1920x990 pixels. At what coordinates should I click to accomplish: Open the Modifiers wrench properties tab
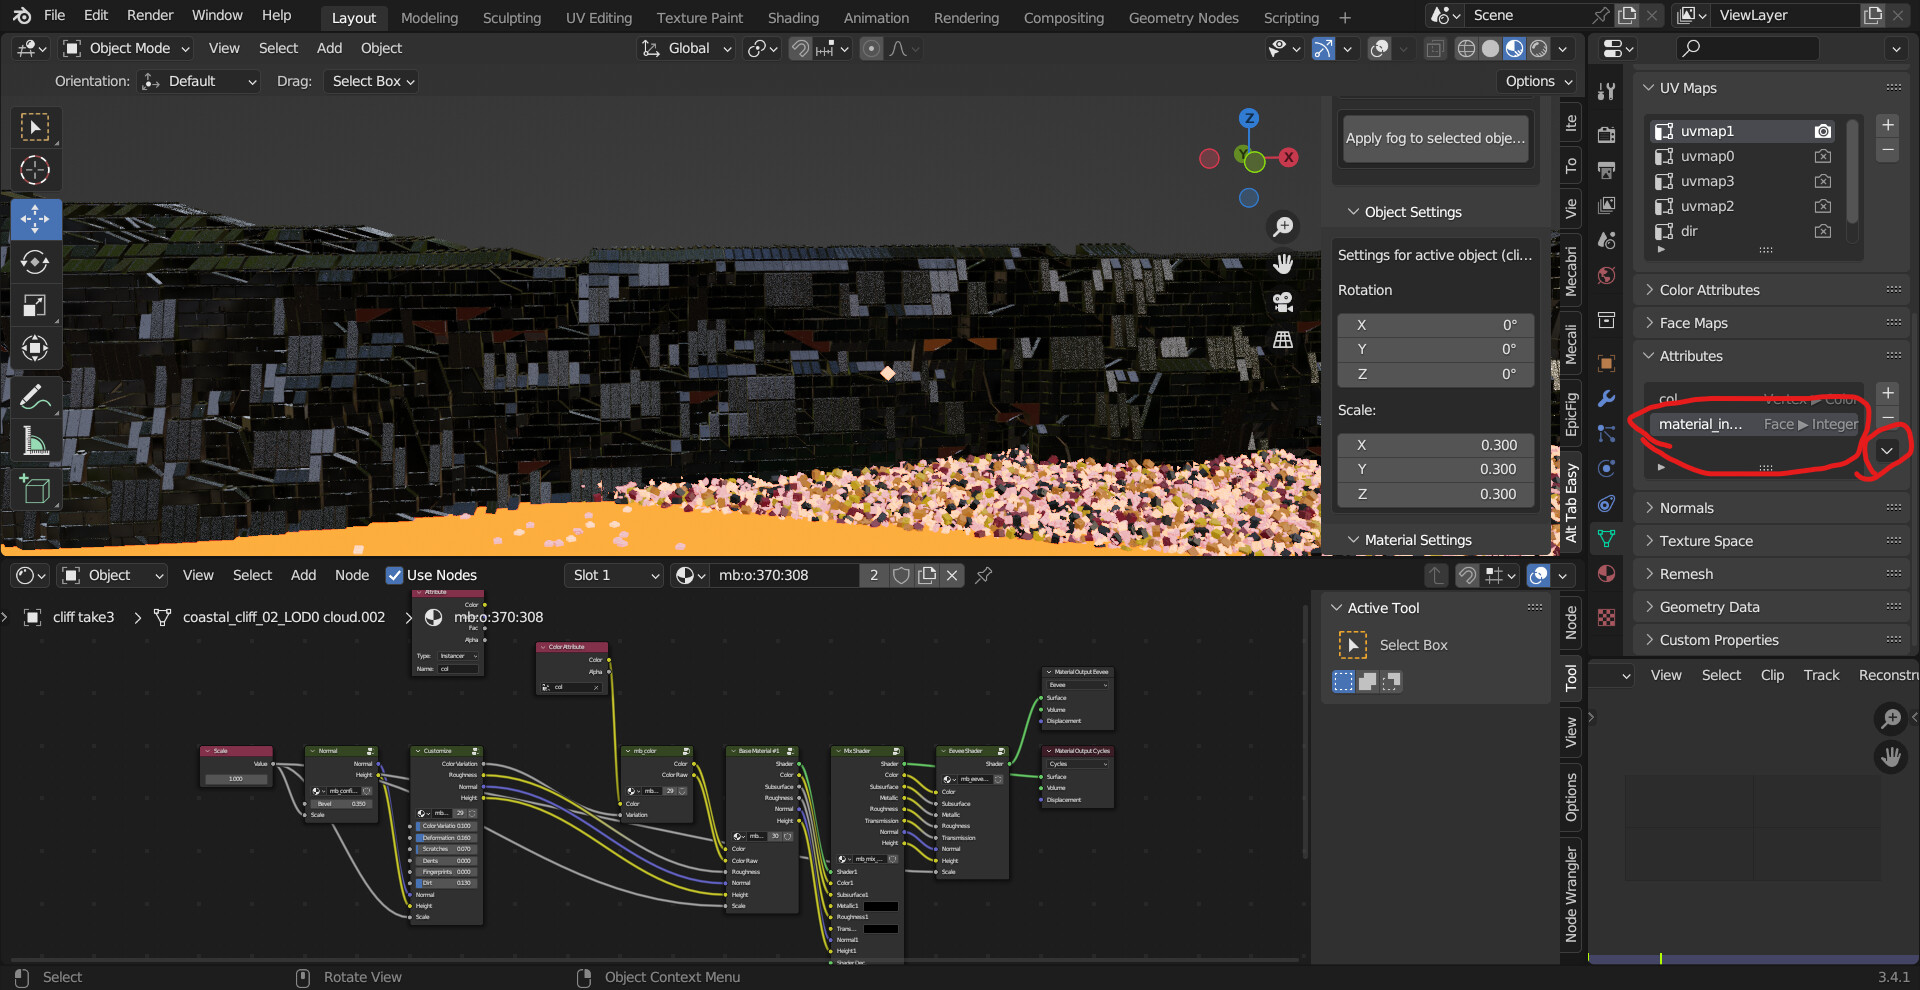pyautogui.click(x=1606, y=398)
